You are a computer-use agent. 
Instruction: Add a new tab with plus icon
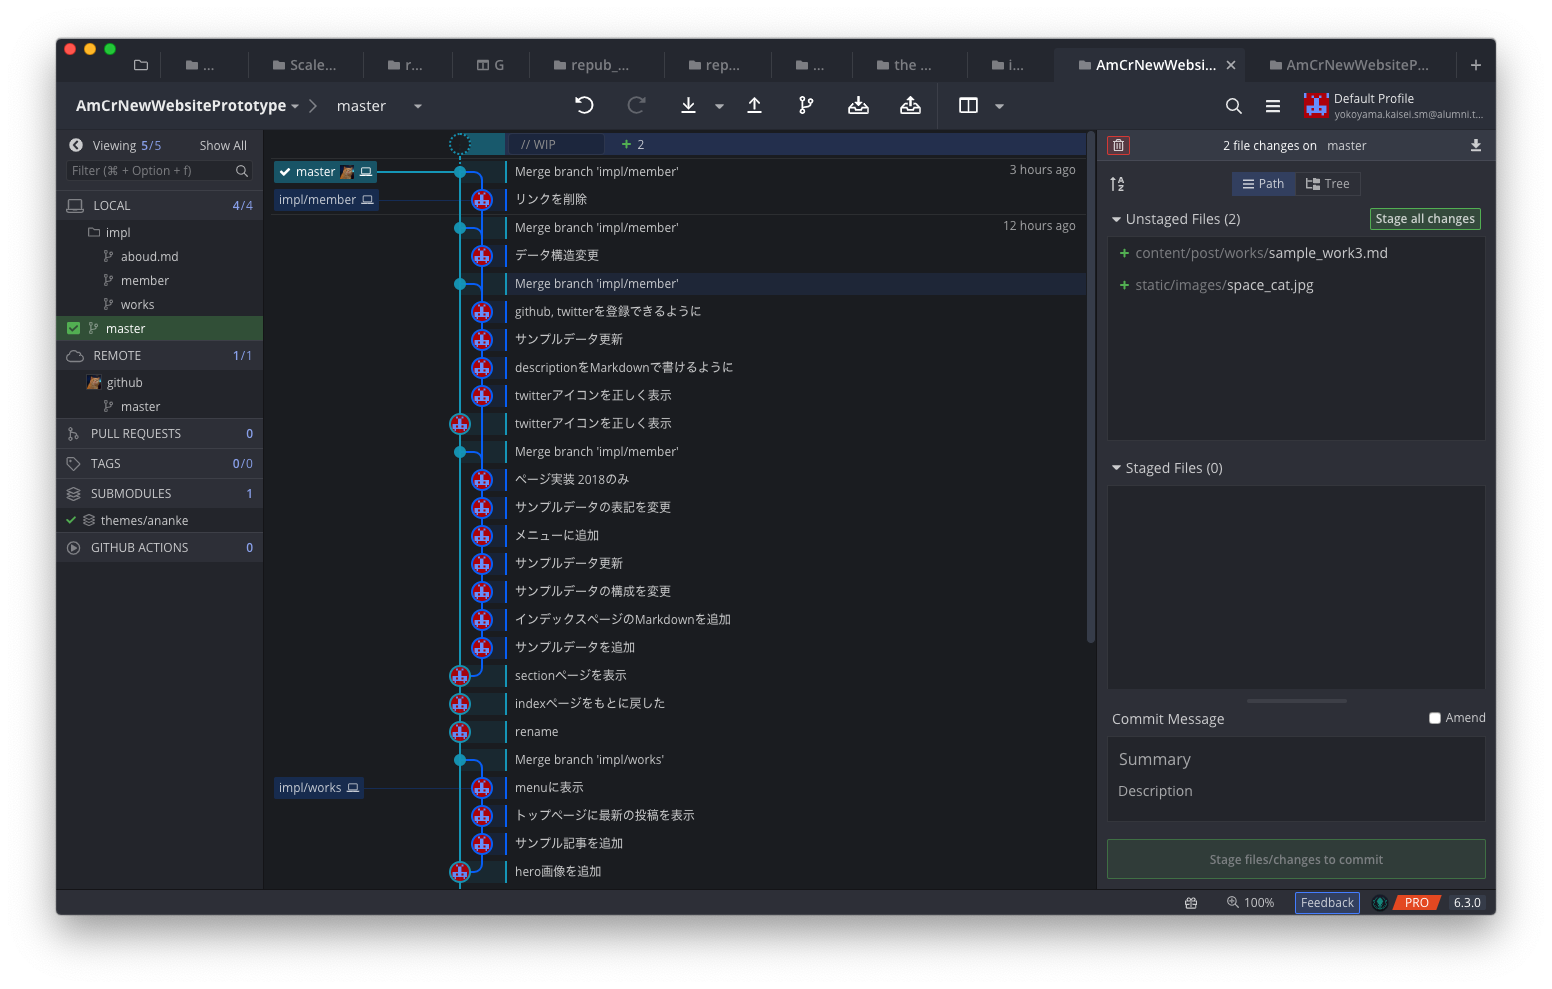click(1476, 65)
